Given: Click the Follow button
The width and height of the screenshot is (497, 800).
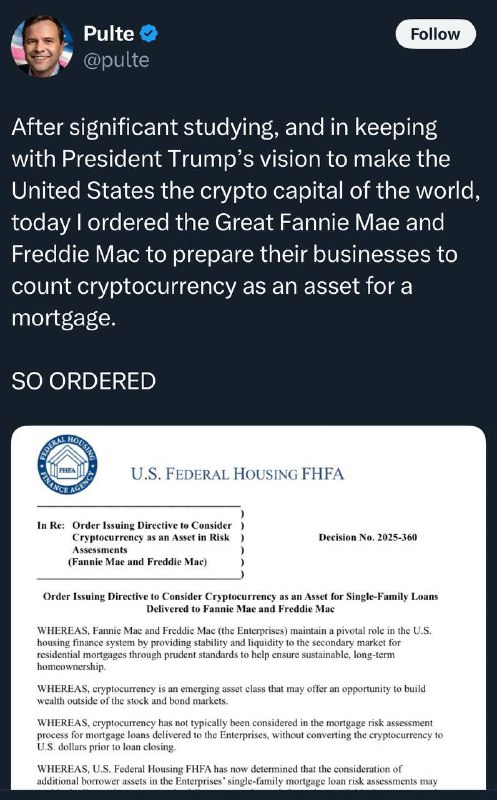Looking at the screenshot, I should [435, 34].
